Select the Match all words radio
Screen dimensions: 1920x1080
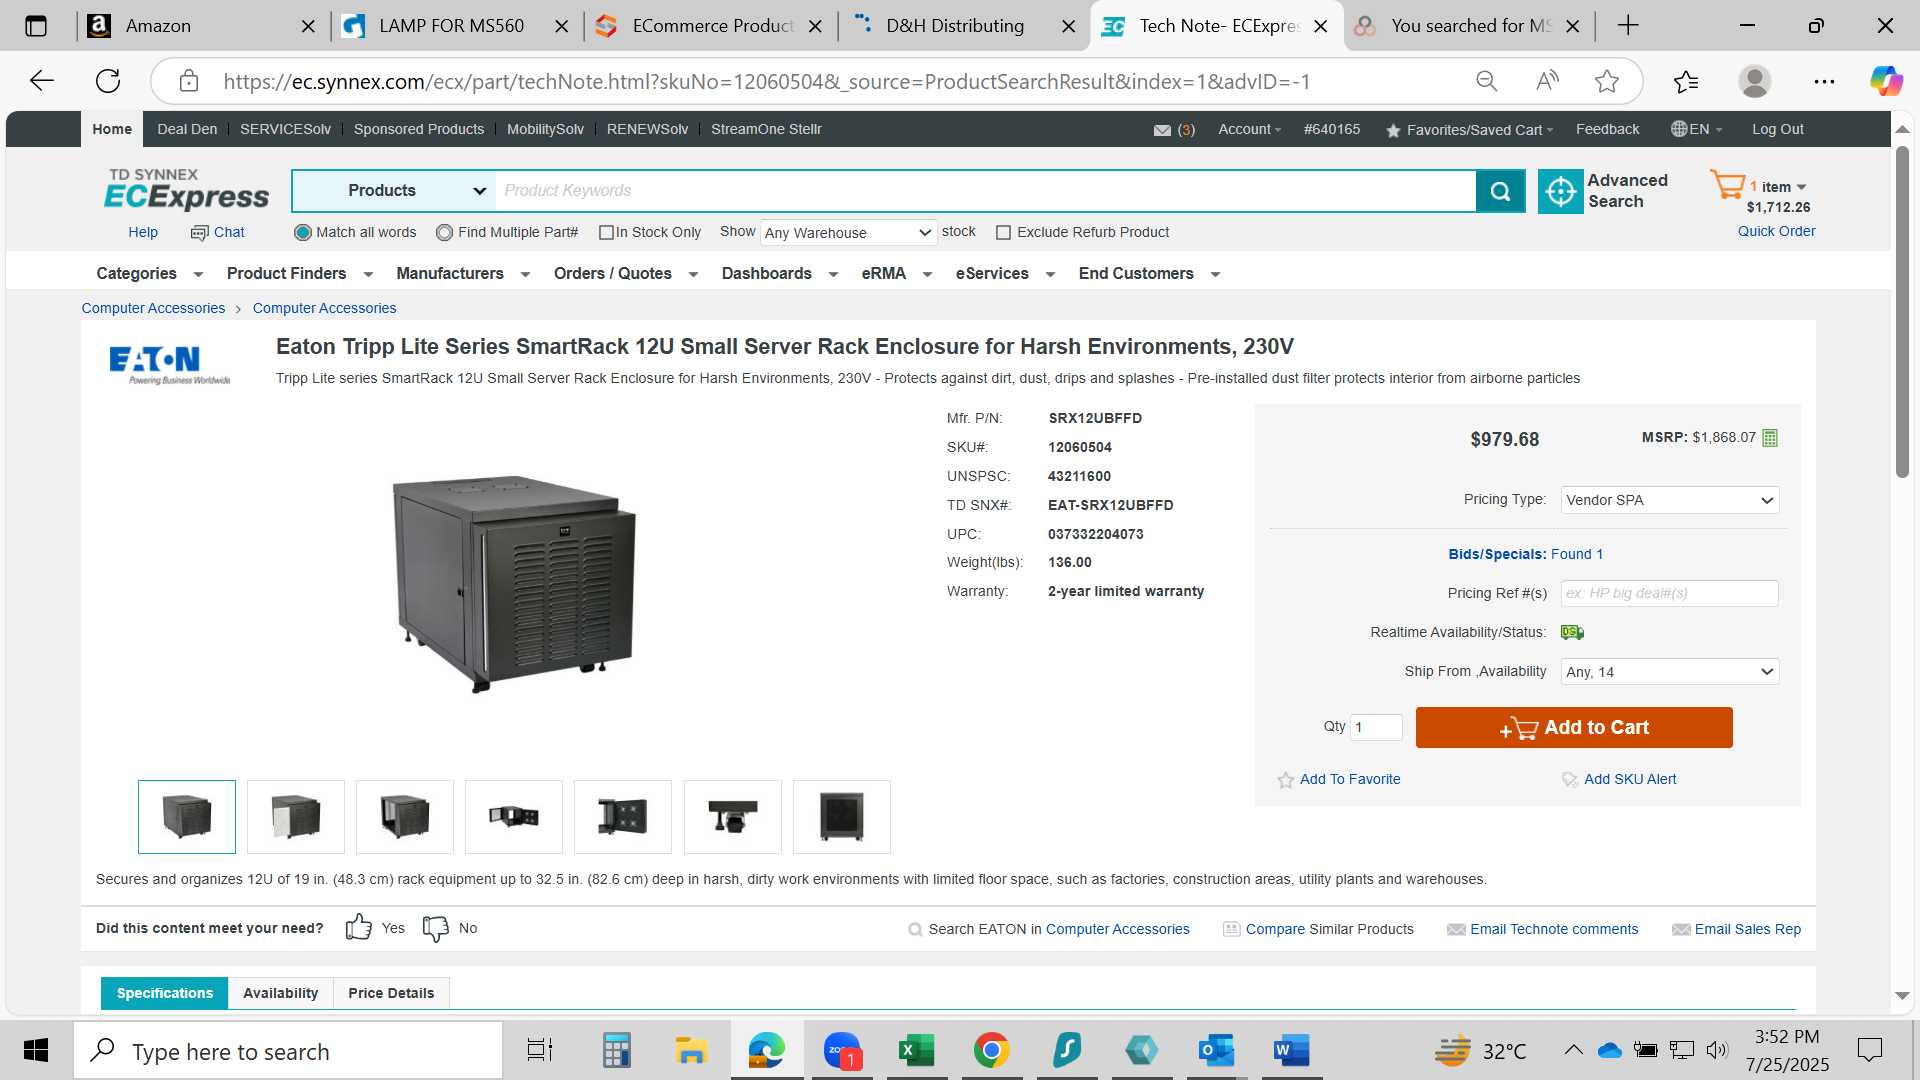(303, 232)
